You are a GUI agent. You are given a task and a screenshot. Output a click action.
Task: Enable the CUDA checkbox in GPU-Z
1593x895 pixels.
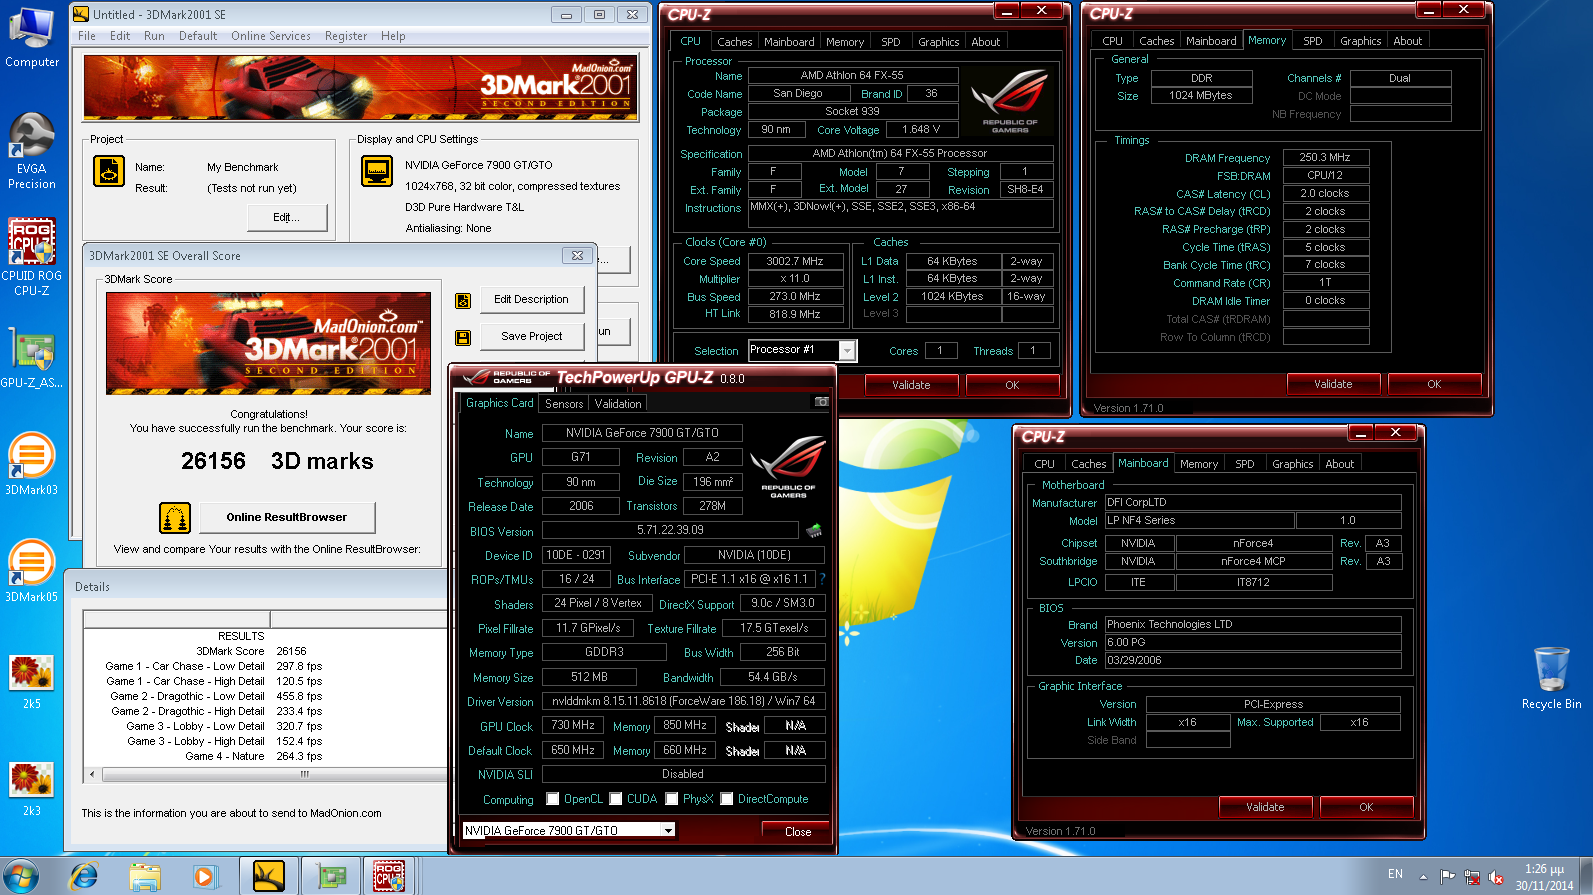coord(616,799)
